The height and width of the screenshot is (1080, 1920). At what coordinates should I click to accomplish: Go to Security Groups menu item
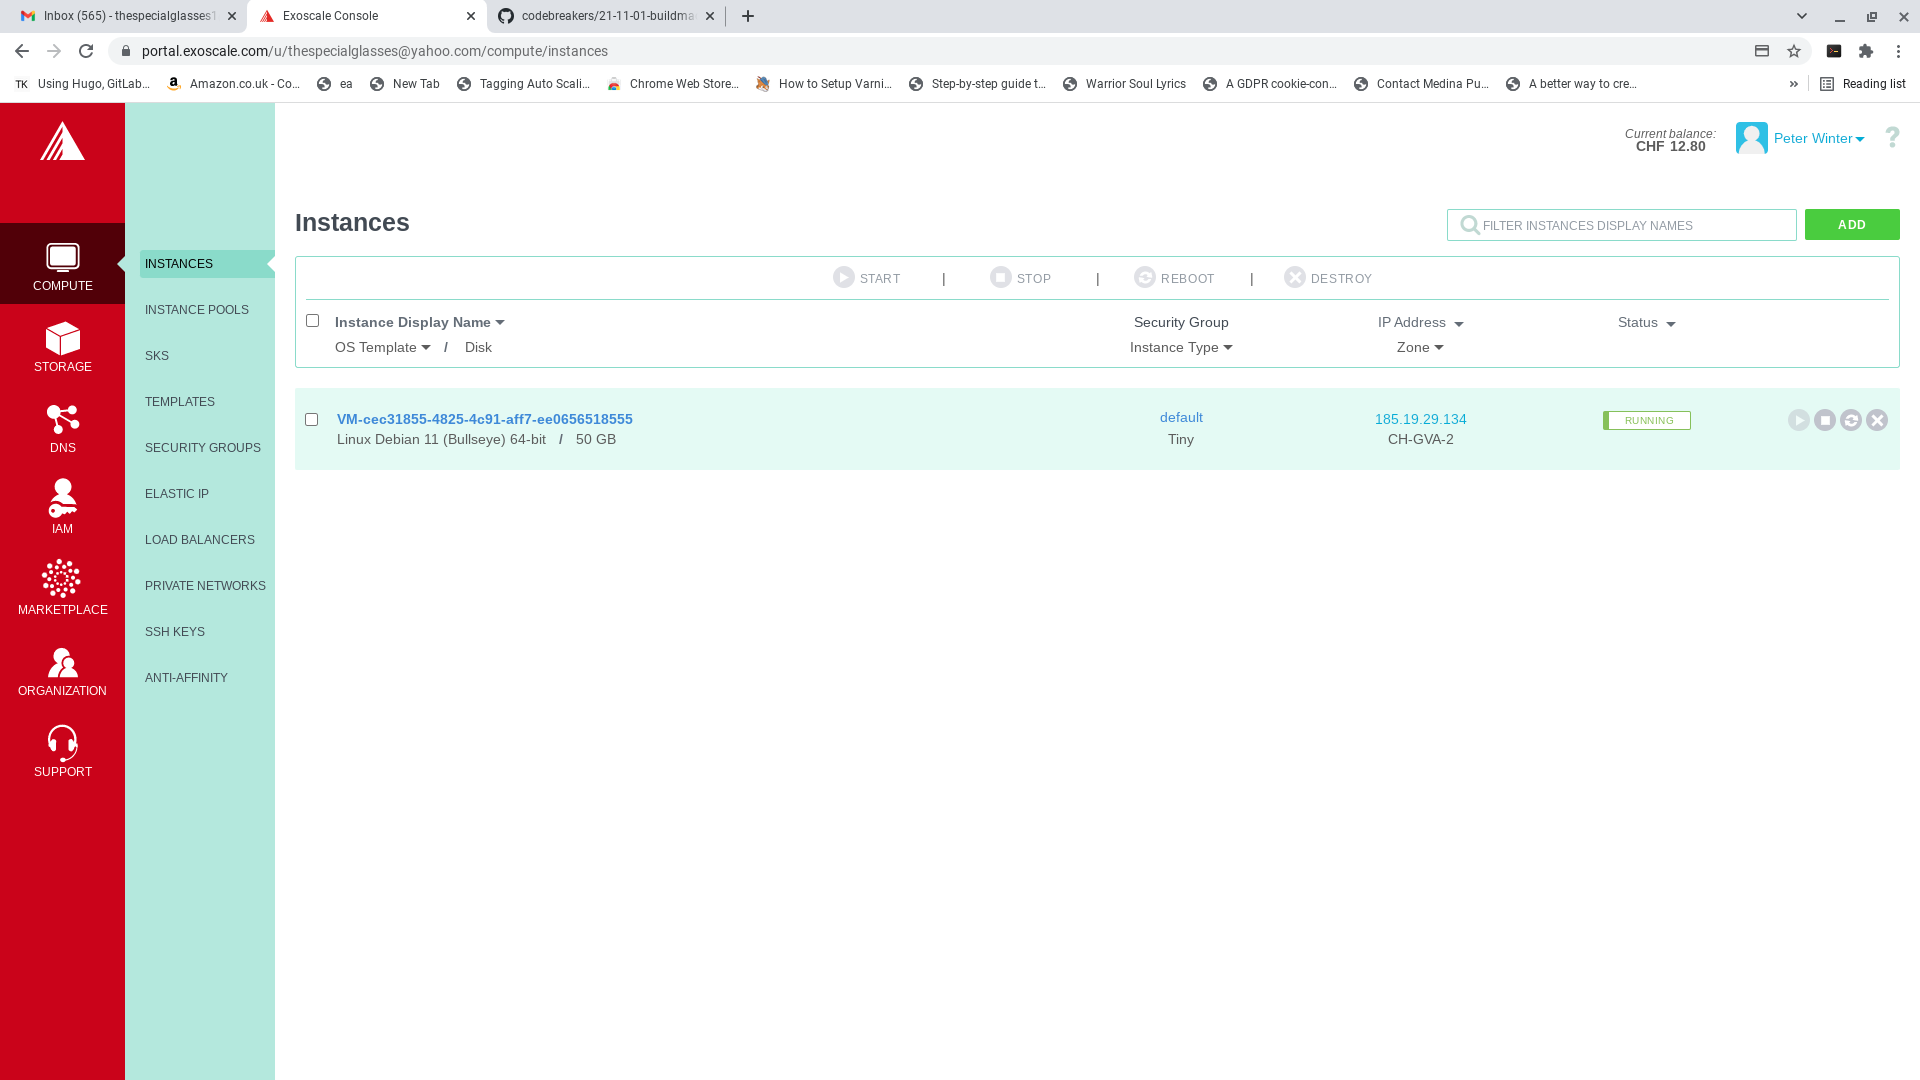click(x=203, y=448)
